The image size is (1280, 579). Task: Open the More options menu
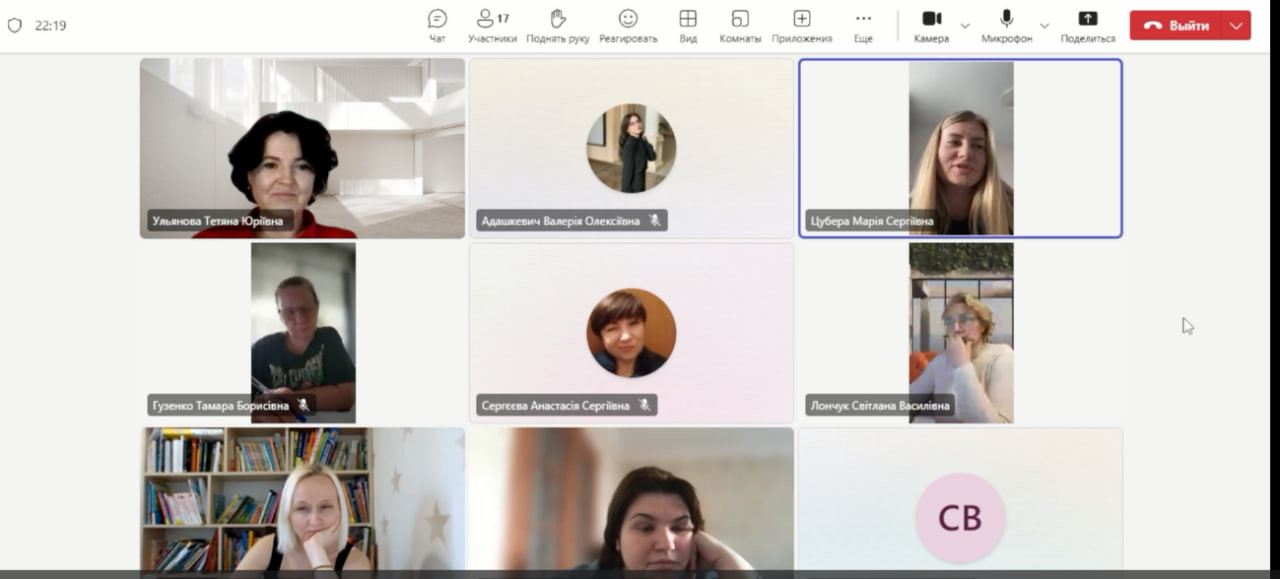863,25
